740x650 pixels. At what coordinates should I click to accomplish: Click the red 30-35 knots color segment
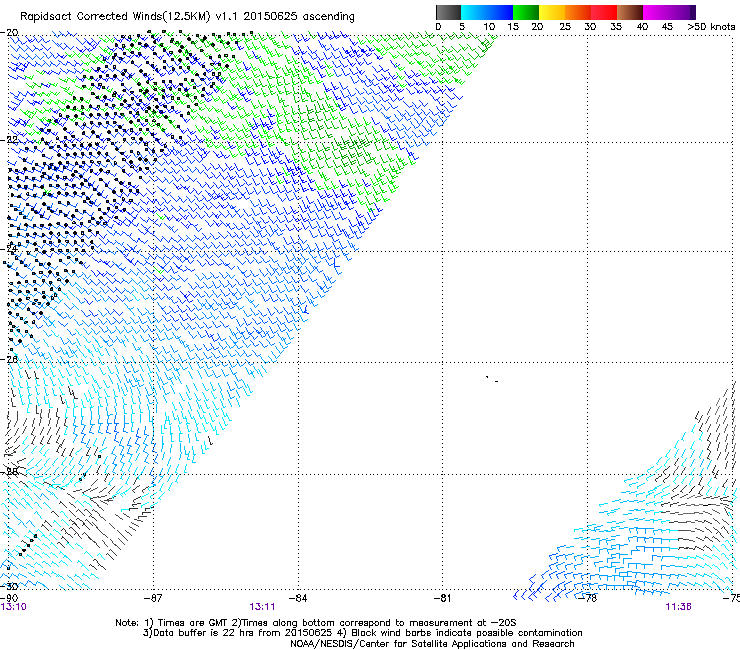(604, 12)
